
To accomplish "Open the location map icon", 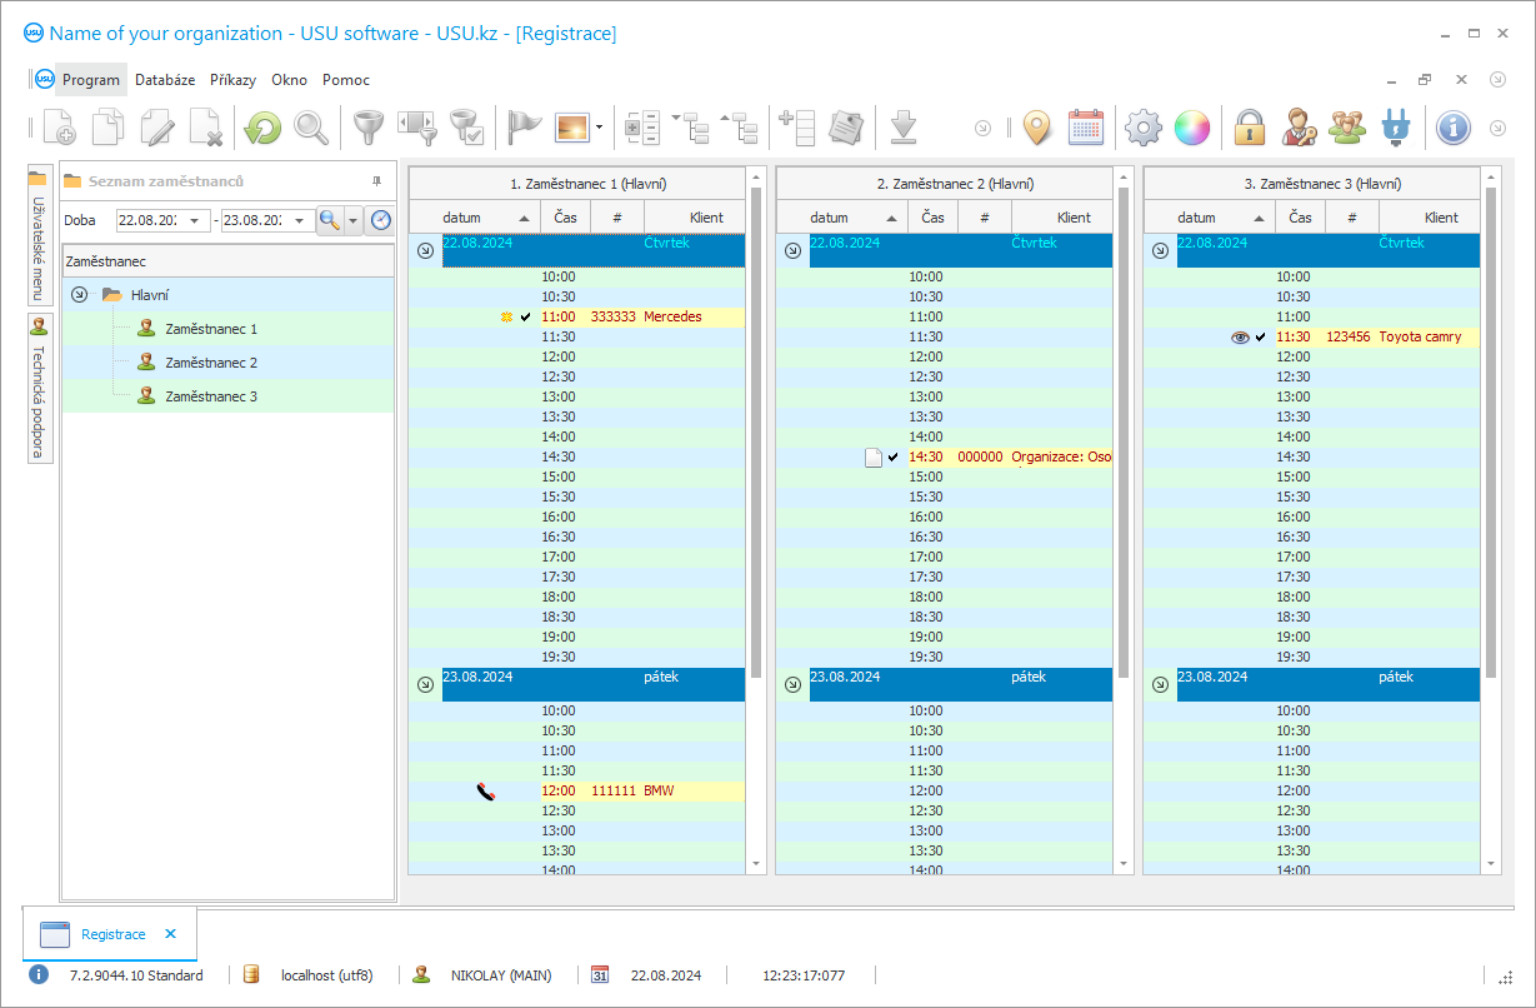I will click(x=1036, y=127).
